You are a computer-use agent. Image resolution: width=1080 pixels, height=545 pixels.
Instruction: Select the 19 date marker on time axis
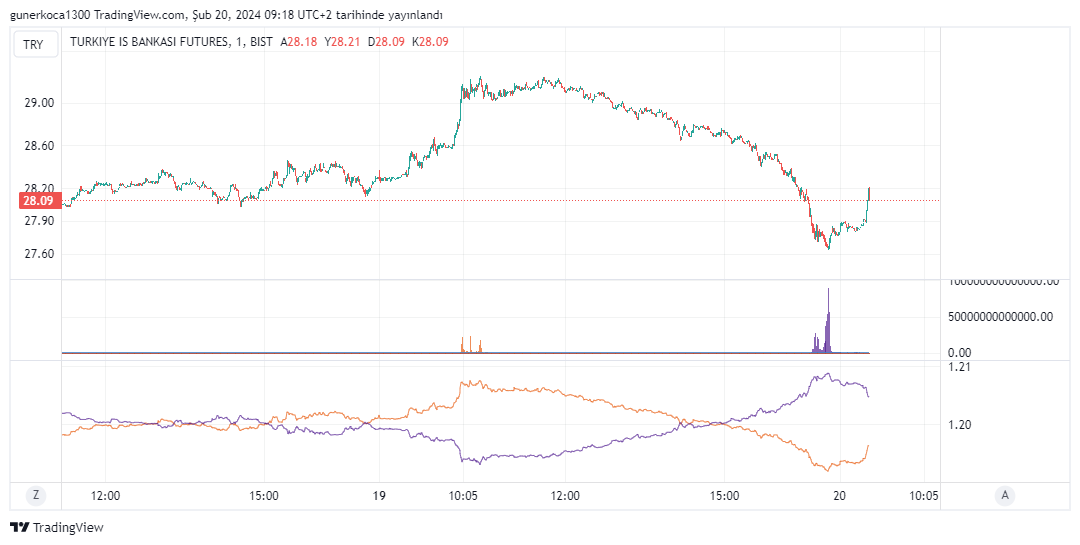pos(379,495)
